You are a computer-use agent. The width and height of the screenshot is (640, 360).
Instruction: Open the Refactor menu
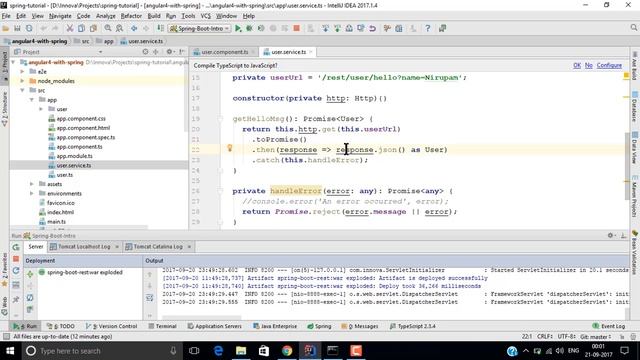pyautogui.click(x=131, y=16)
